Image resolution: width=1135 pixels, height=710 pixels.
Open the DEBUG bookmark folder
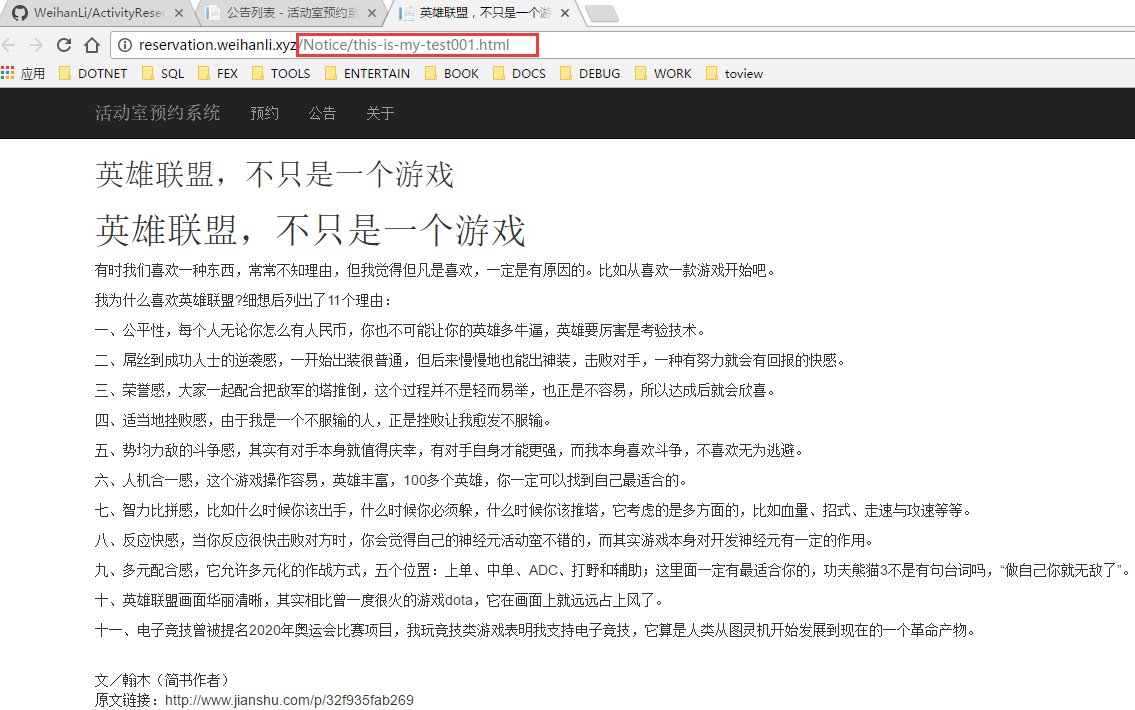click(x=590, y=73)
